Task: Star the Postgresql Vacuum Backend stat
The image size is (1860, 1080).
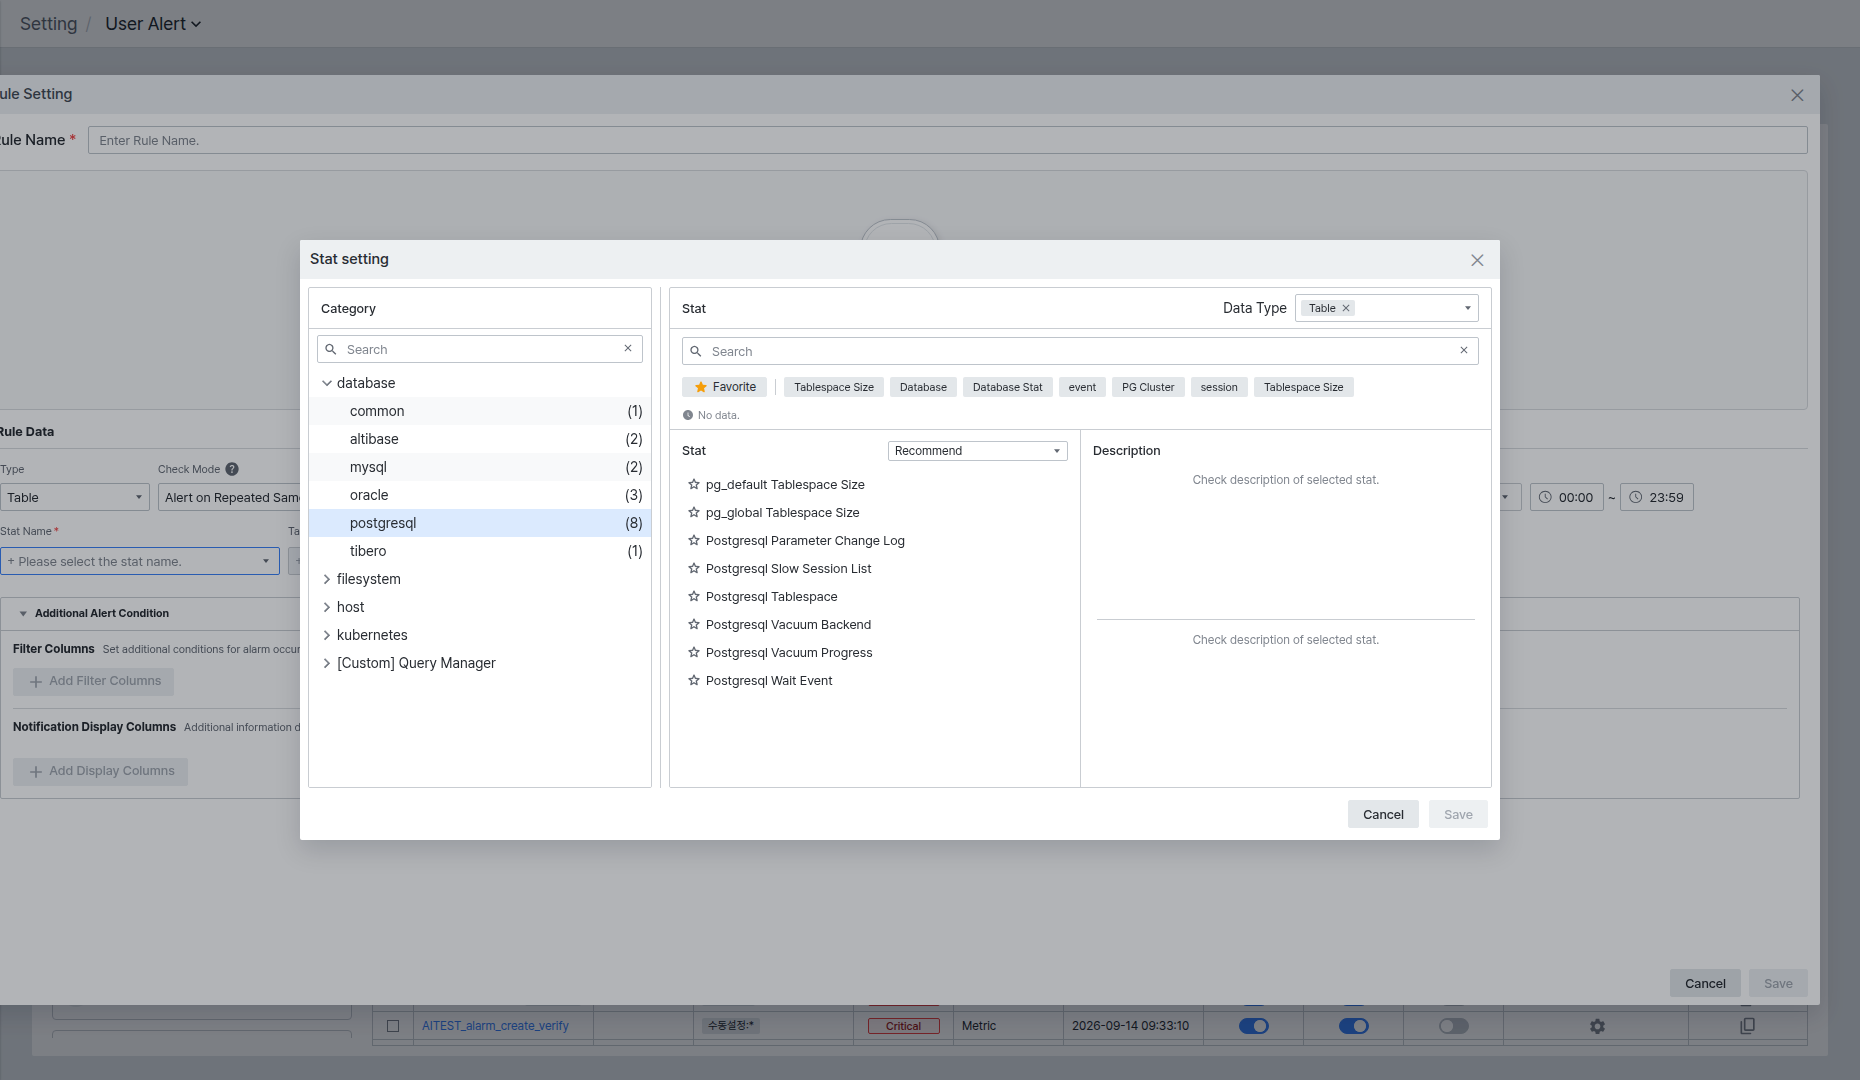Action: click(x=694, y=624)
